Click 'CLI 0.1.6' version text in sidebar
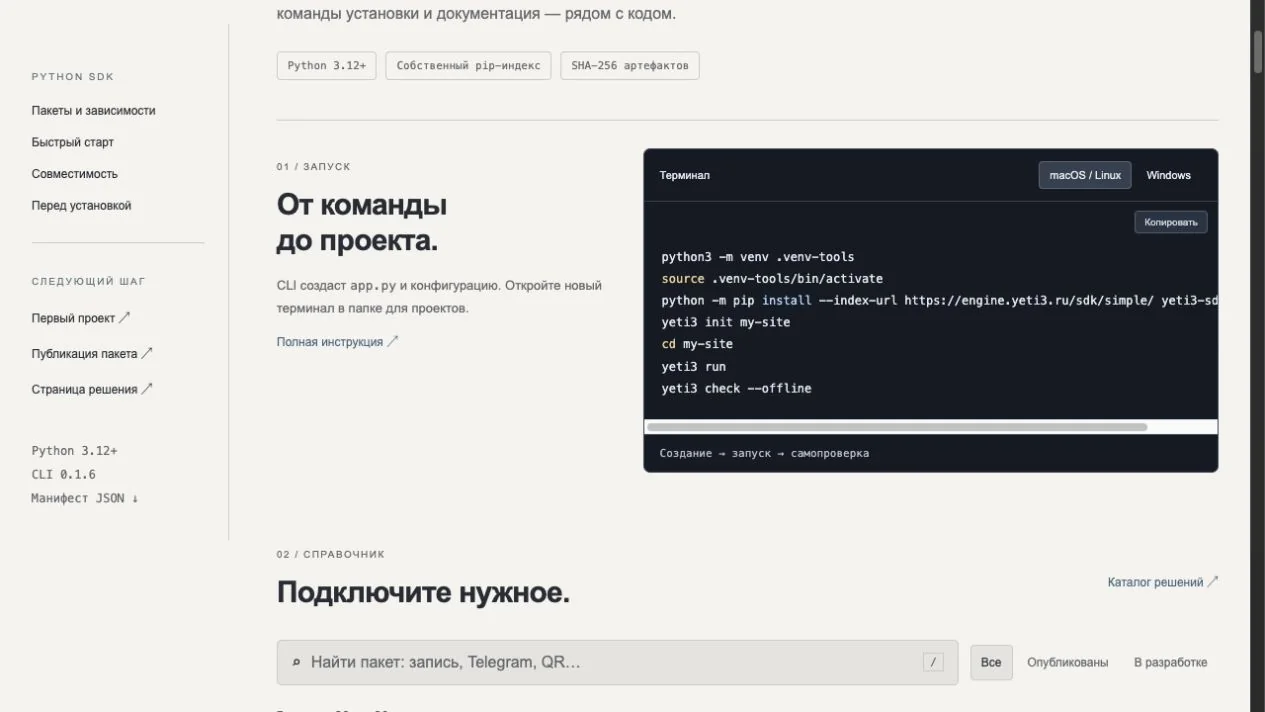 64,475
